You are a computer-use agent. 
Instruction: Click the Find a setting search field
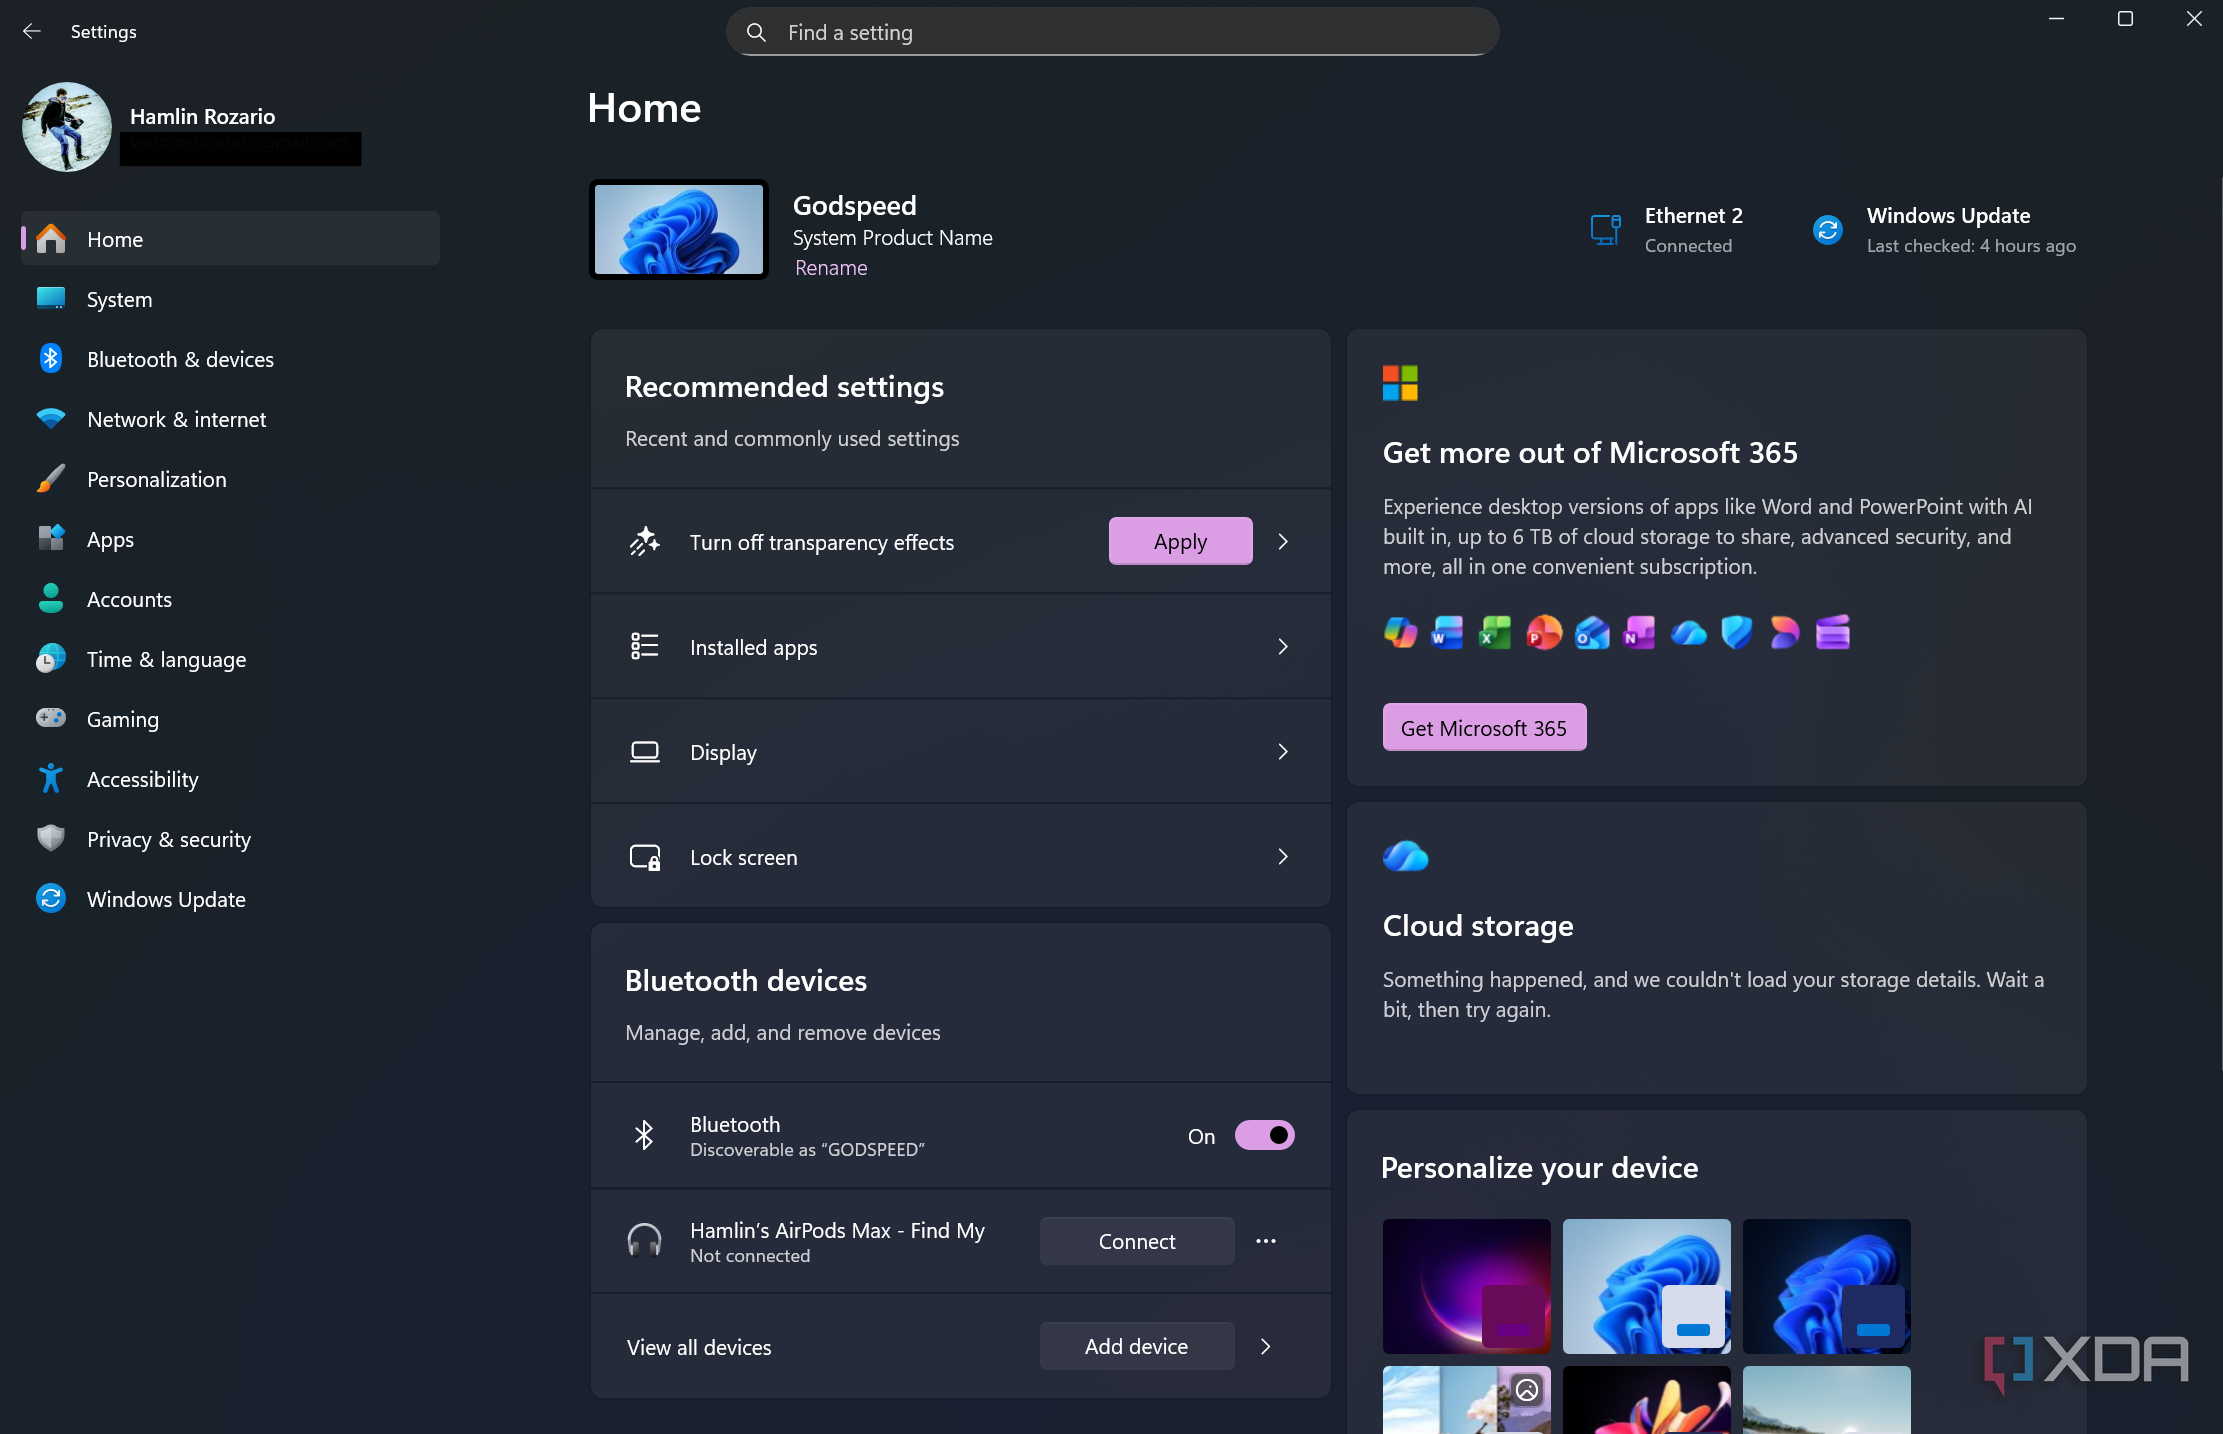tap(1112, 32)
